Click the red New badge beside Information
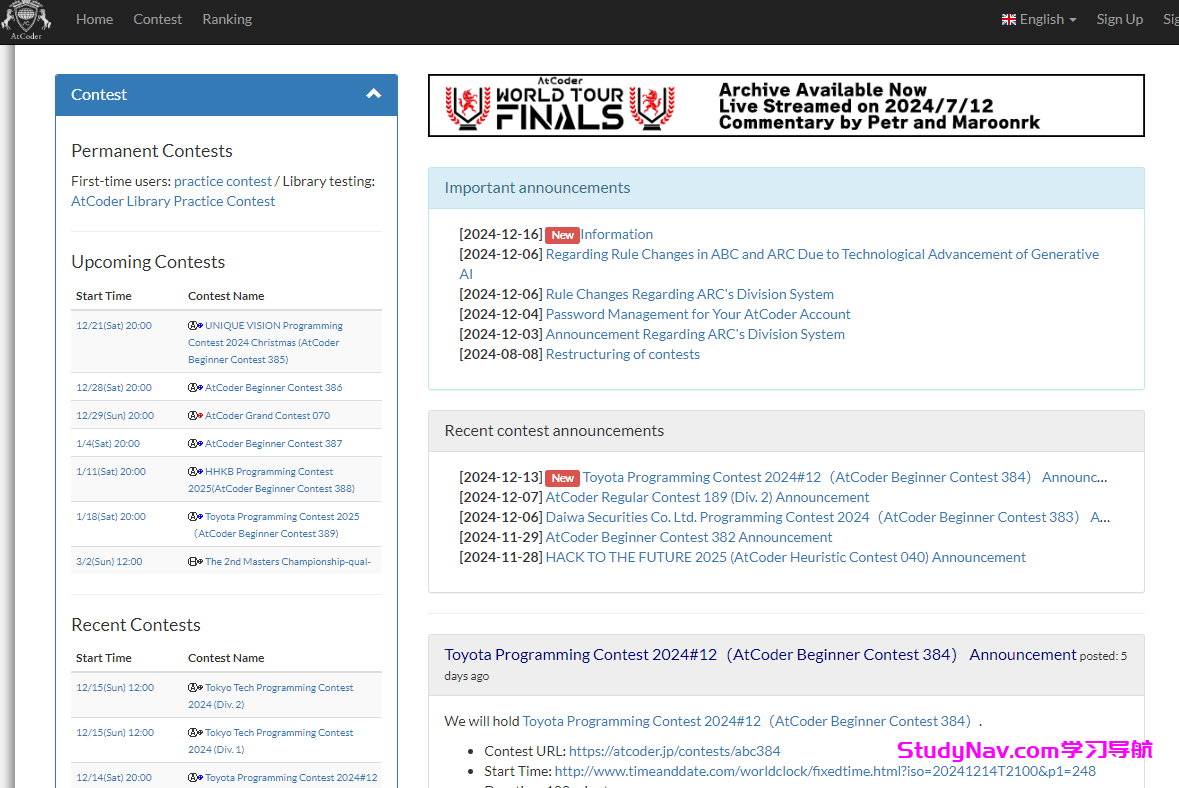1179x788 pixels. 562,235
